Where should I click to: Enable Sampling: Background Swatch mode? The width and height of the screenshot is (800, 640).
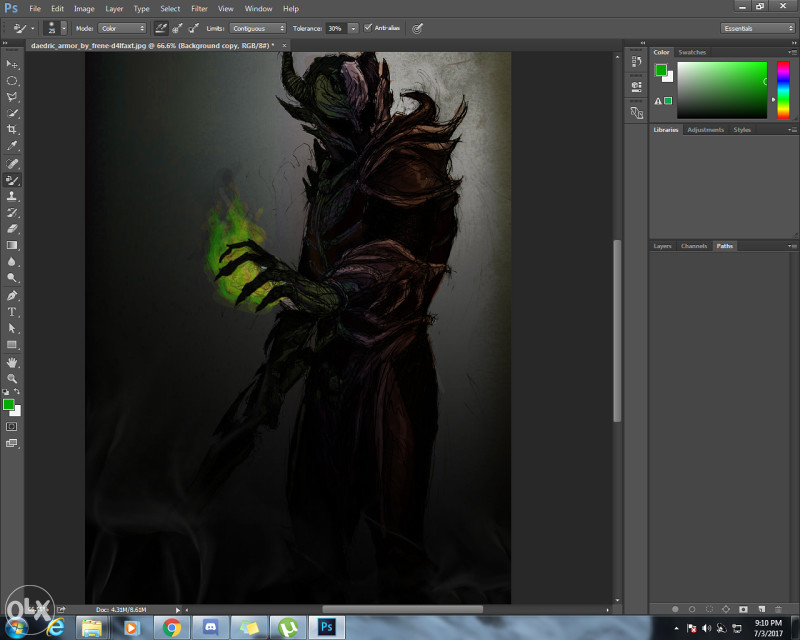(193, 29)
